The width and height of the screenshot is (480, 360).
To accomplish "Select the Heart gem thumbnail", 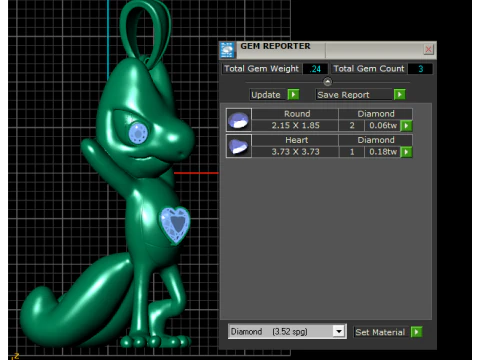I will click(239, 146).
